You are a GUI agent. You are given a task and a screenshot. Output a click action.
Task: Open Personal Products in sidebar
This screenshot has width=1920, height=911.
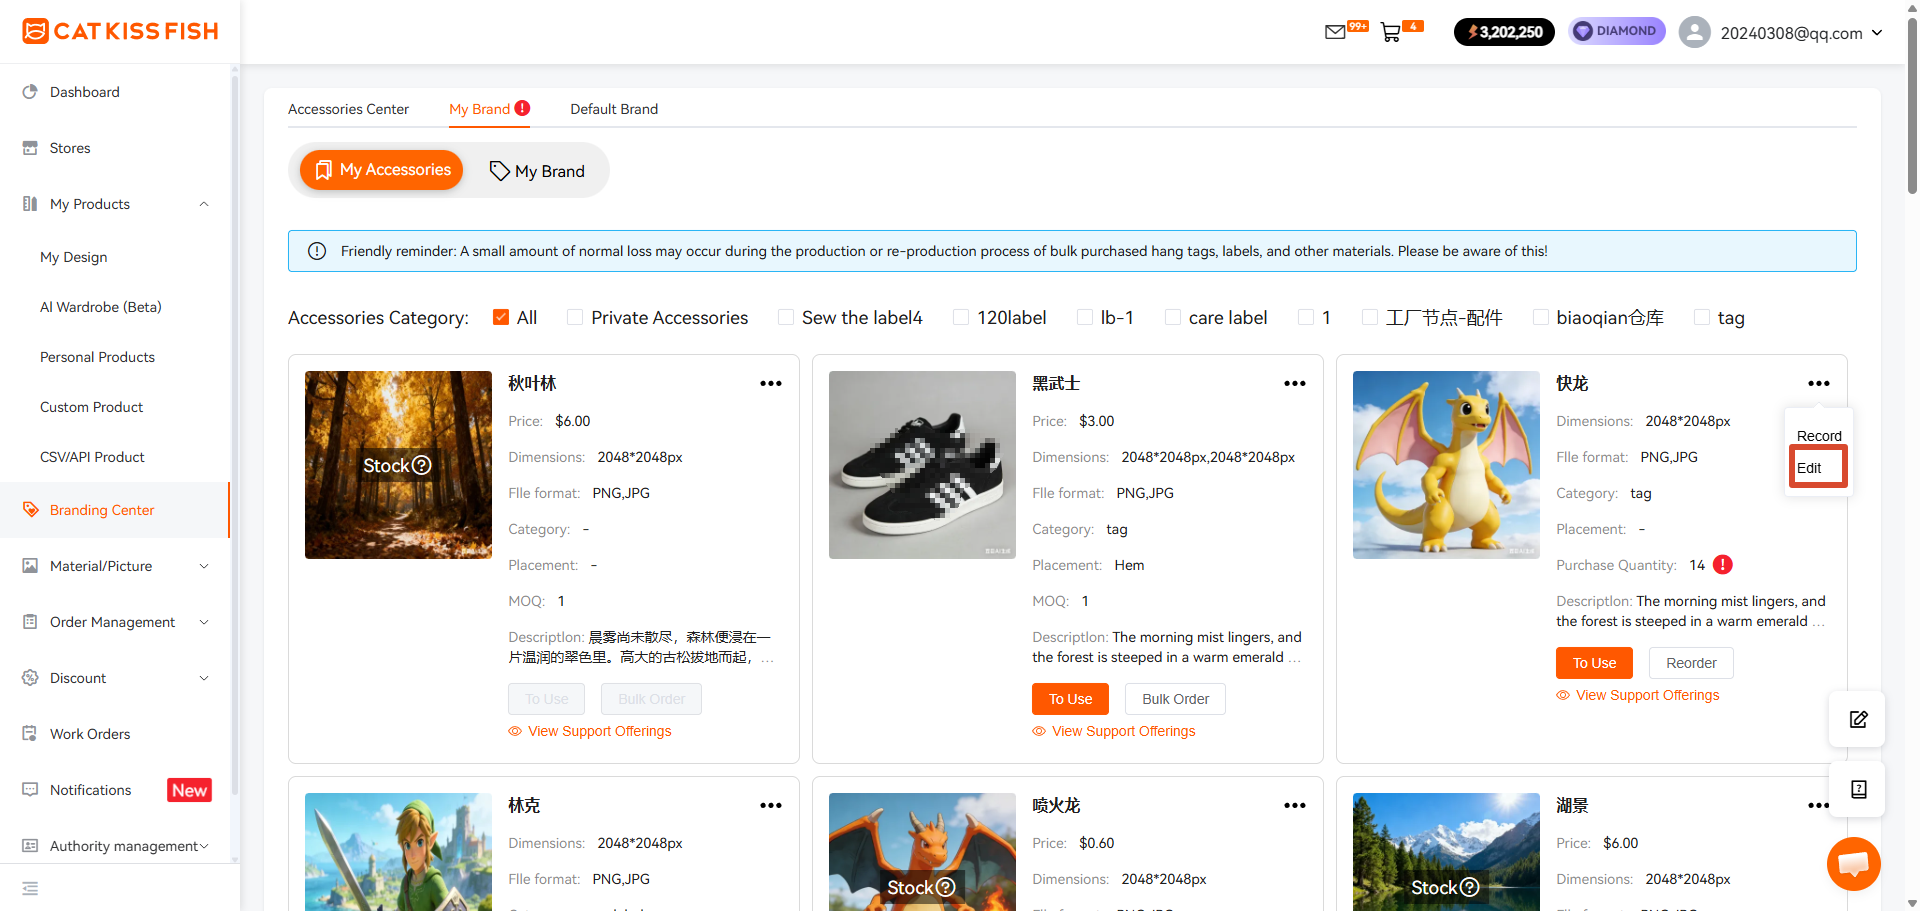point(97,357)
